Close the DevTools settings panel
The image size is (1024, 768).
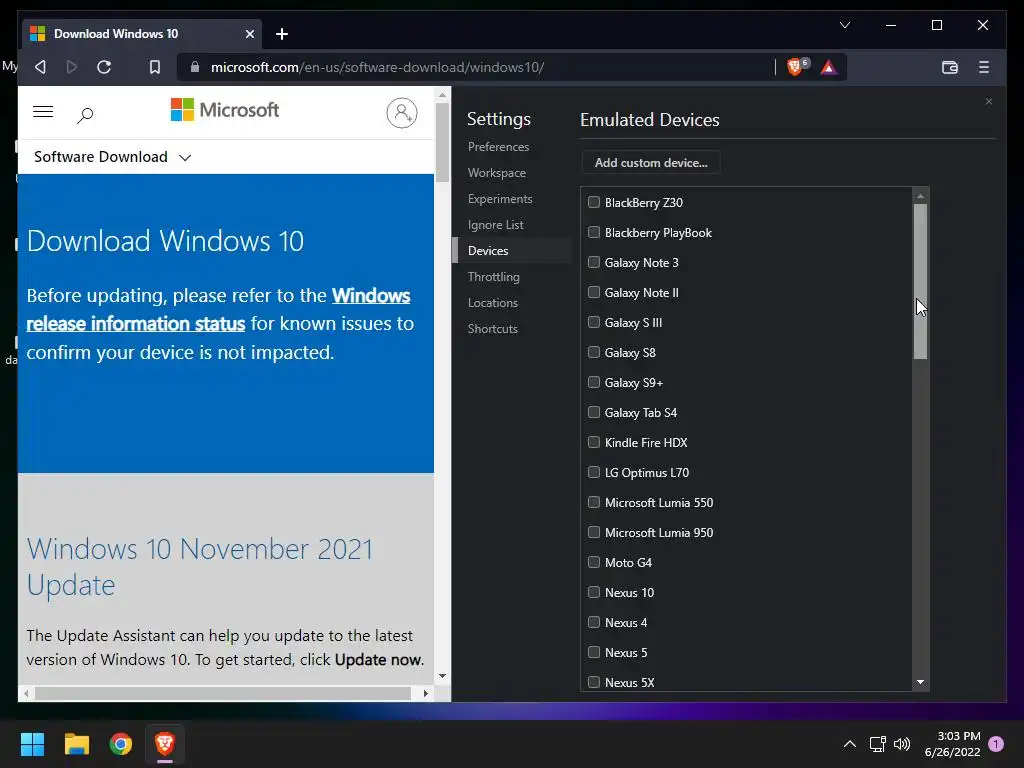click(x=989, y=101)
